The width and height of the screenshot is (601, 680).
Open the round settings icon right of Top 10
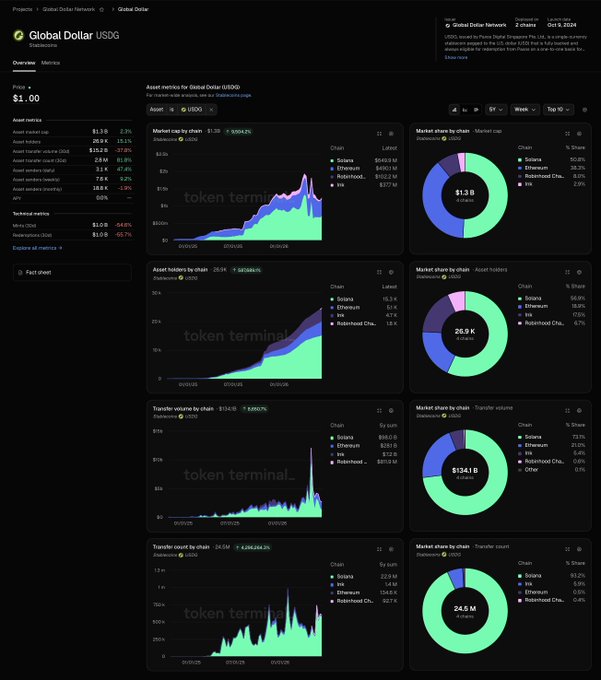pyautogui.click(x=585, y=110)
